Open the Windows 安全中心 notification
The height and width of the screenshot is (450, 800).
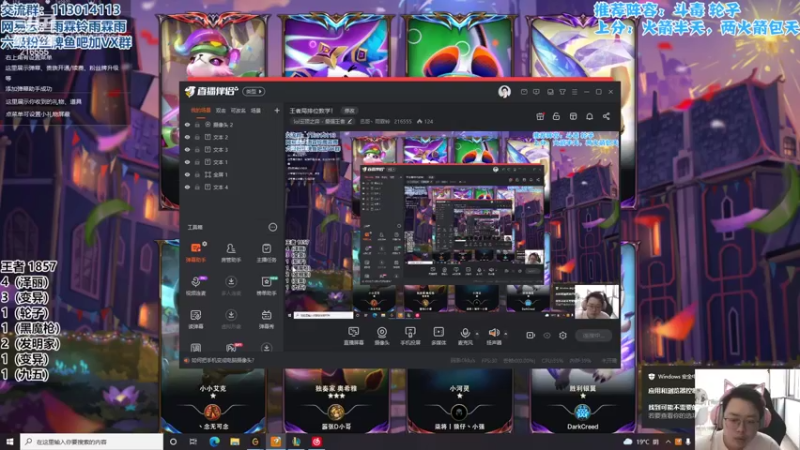point(670,395)
